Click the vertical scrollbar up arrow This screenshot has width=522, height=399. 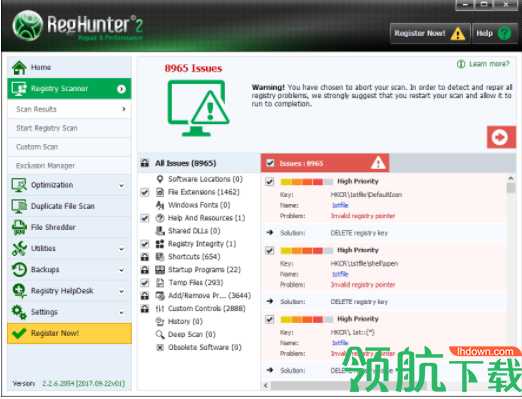(x=511, y=178)
